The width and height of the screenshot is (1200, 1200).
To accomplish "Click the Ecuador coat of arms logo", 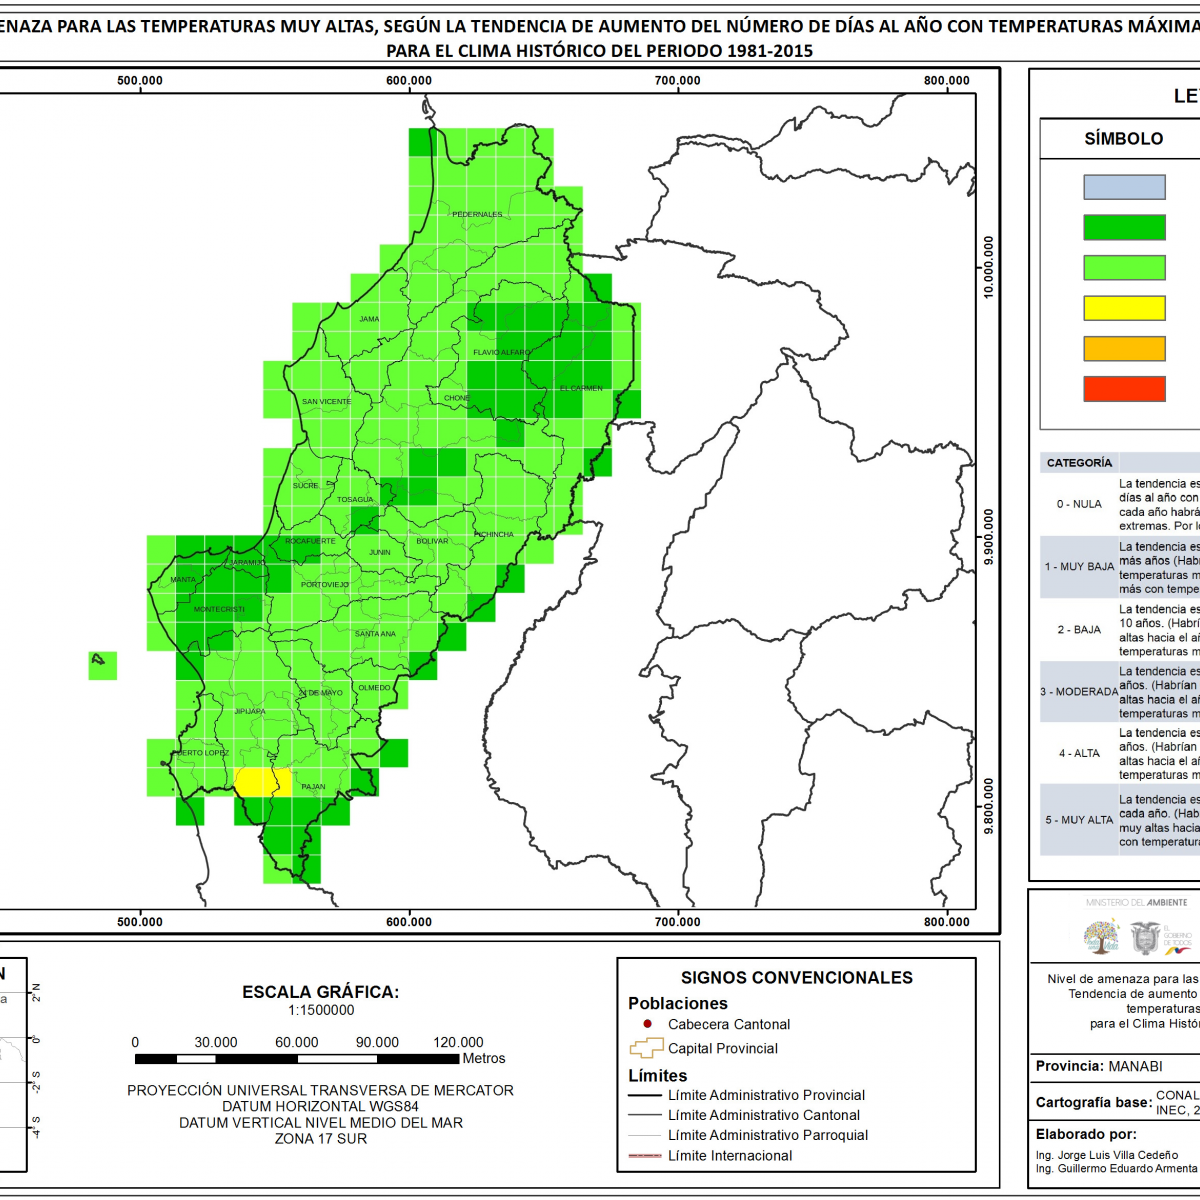I will (1145, 938).
